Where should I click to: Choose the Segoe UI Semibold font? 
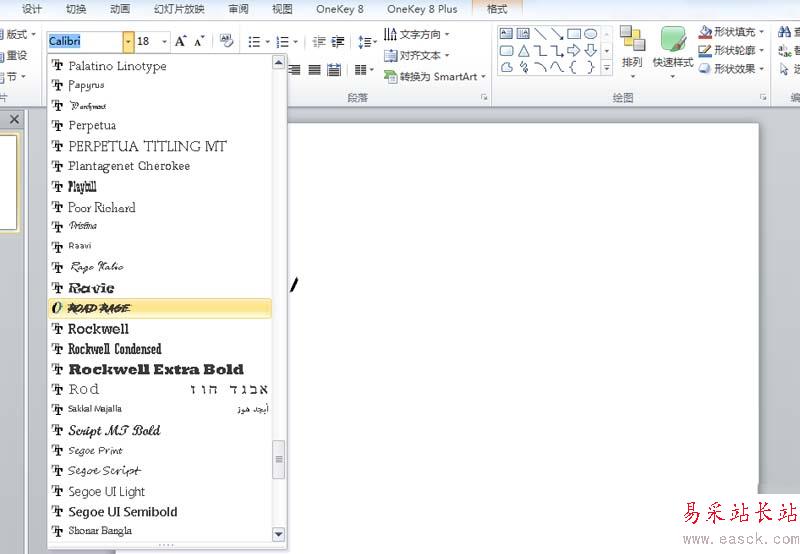(x=160, y=512)
